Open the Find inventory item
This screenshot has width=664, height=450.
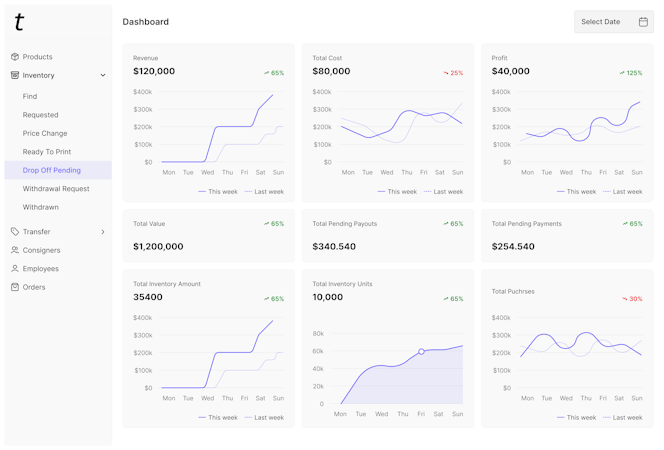30,96
